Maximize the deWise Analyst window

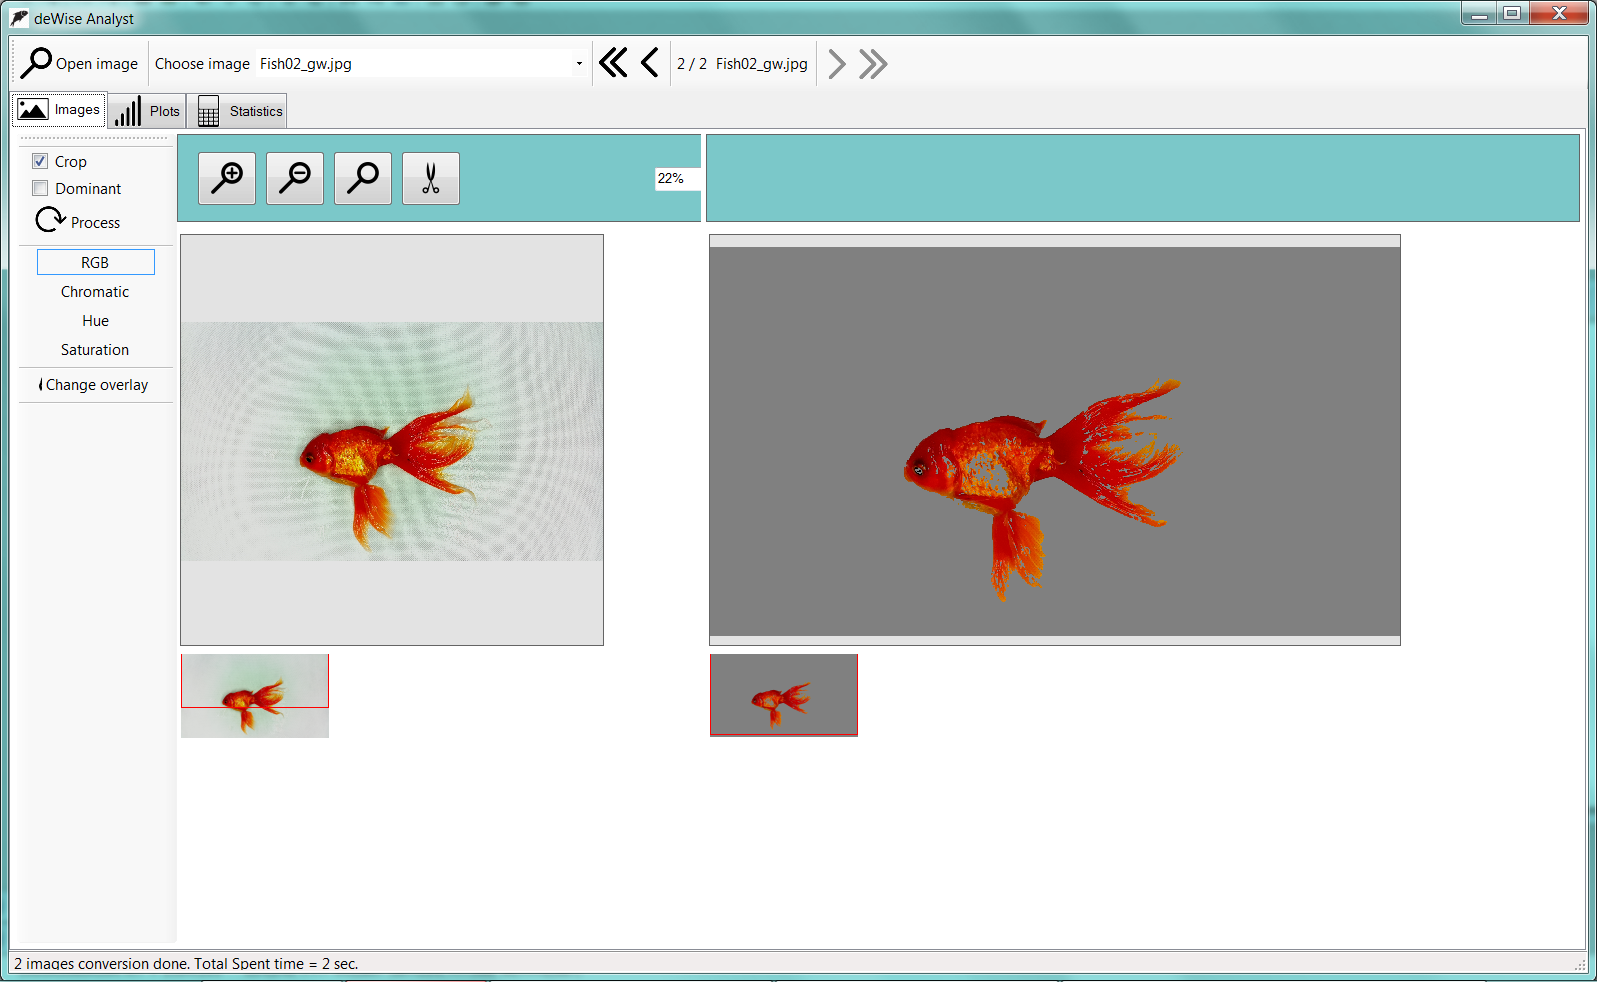[1512, 13]
